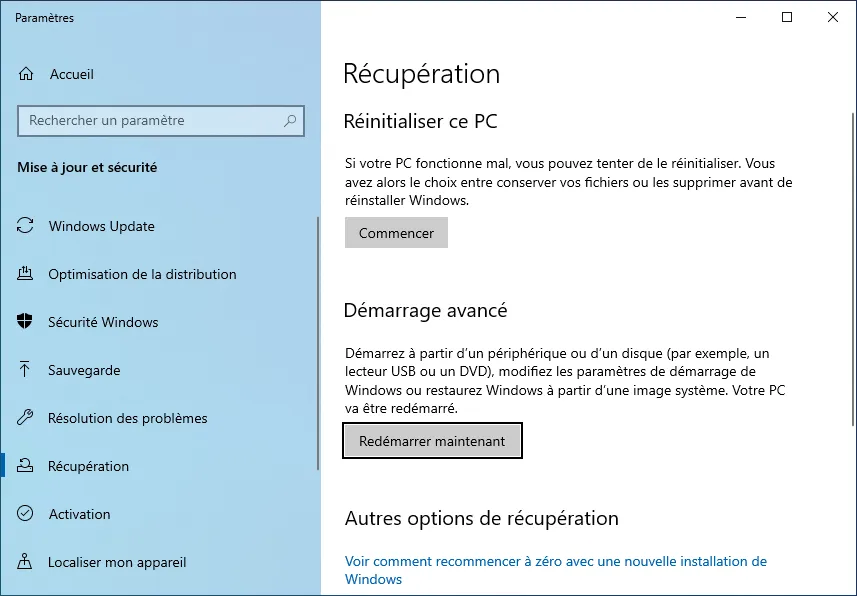Click the Activation checkmark icon
Viewport: 857px width, 596px height.
pos(26,514)
